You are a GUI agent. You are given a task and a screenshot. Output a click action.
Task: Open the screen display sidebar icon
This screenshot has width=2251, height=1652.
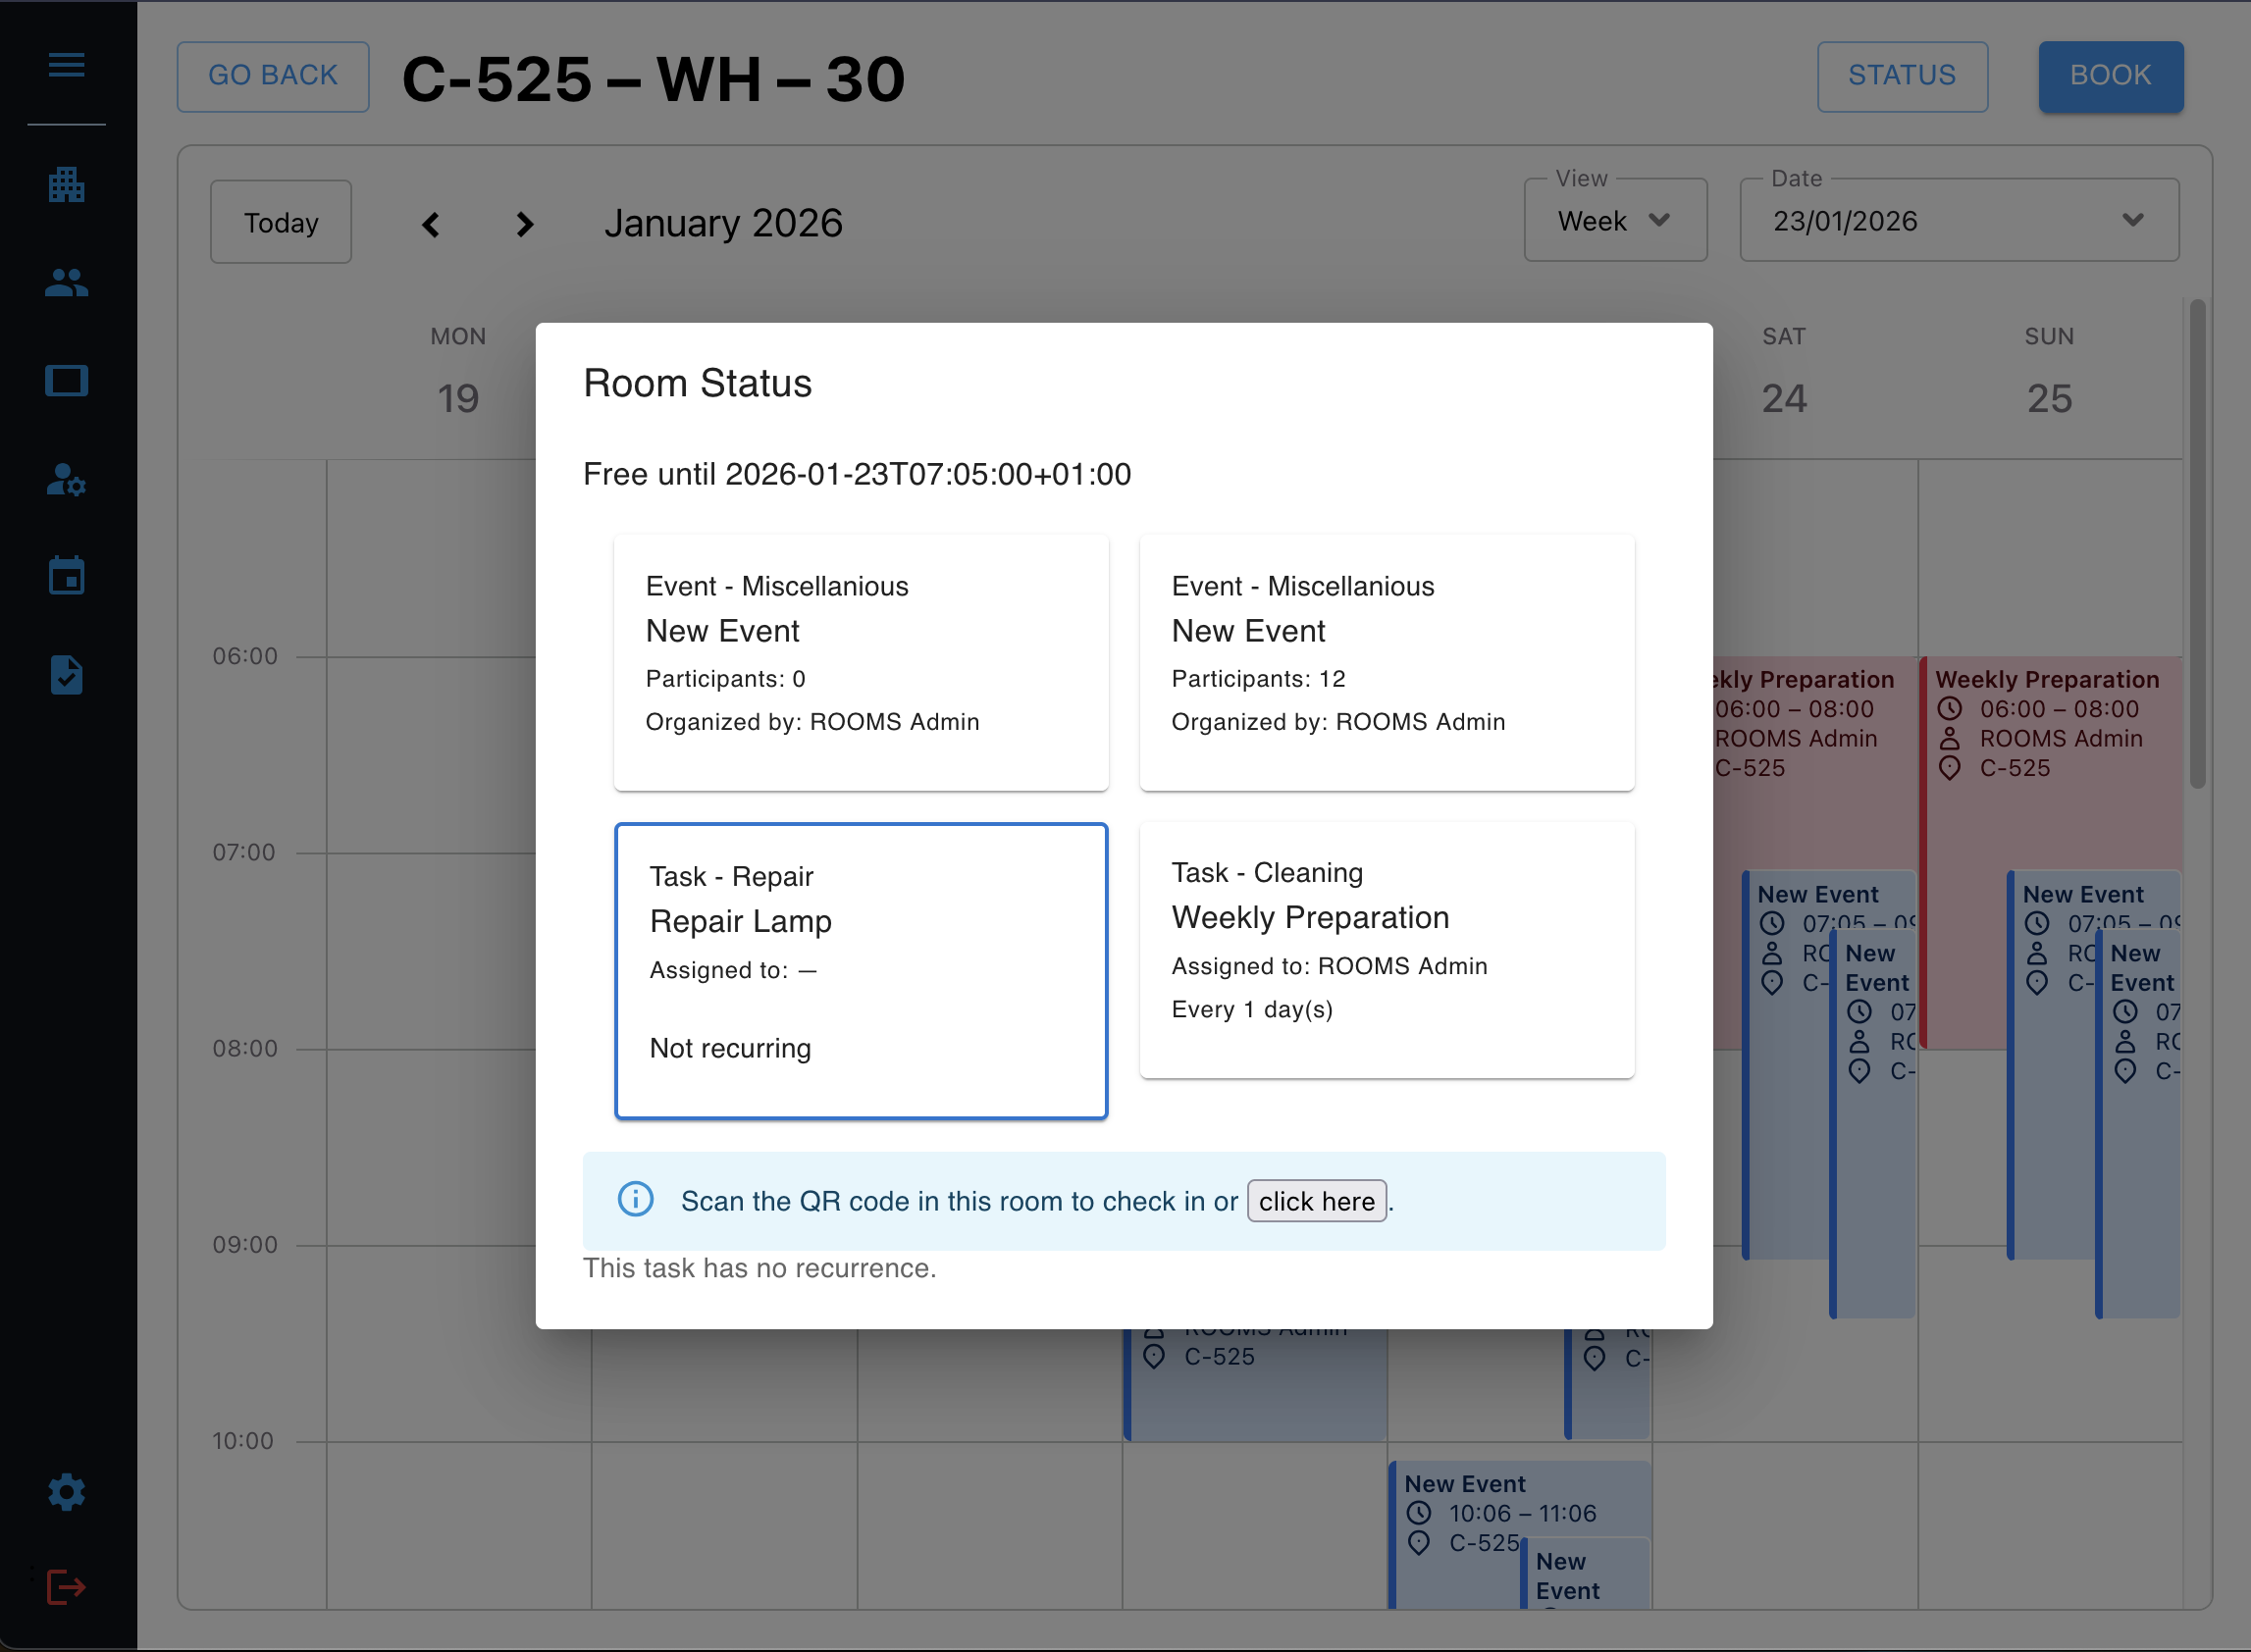pyautogui.click(x=66, y=381)
